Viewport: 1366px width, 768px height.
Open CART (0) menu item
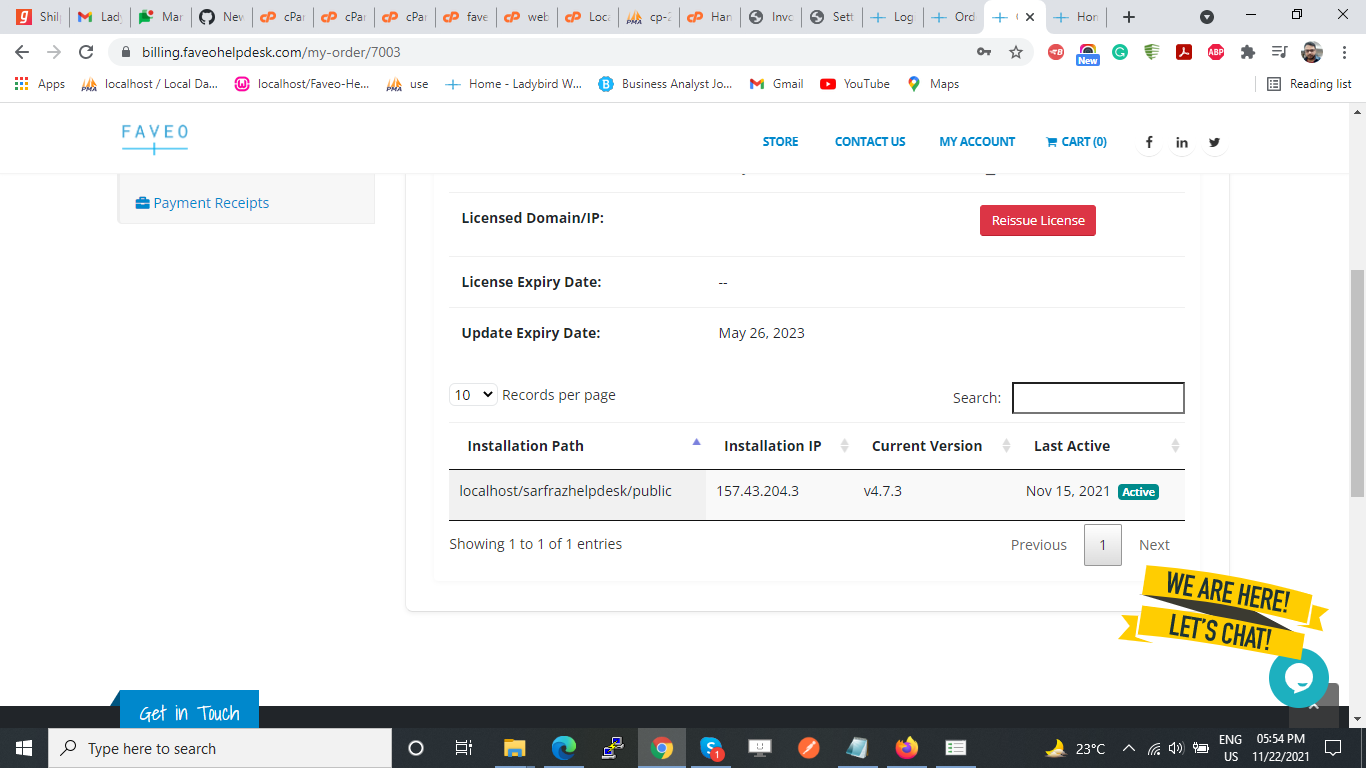[1076, 142]
